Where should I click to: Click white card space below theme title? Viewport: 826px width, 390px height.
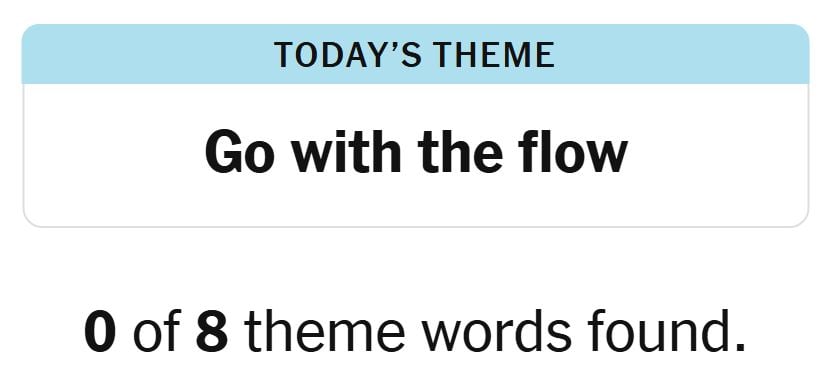(415, 201)
